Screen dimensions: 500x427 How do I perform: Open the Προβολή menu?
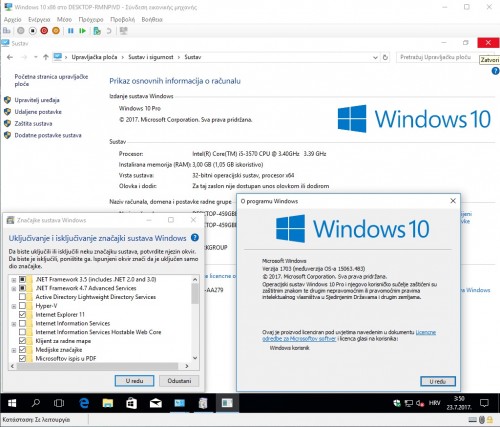point(123,20)
